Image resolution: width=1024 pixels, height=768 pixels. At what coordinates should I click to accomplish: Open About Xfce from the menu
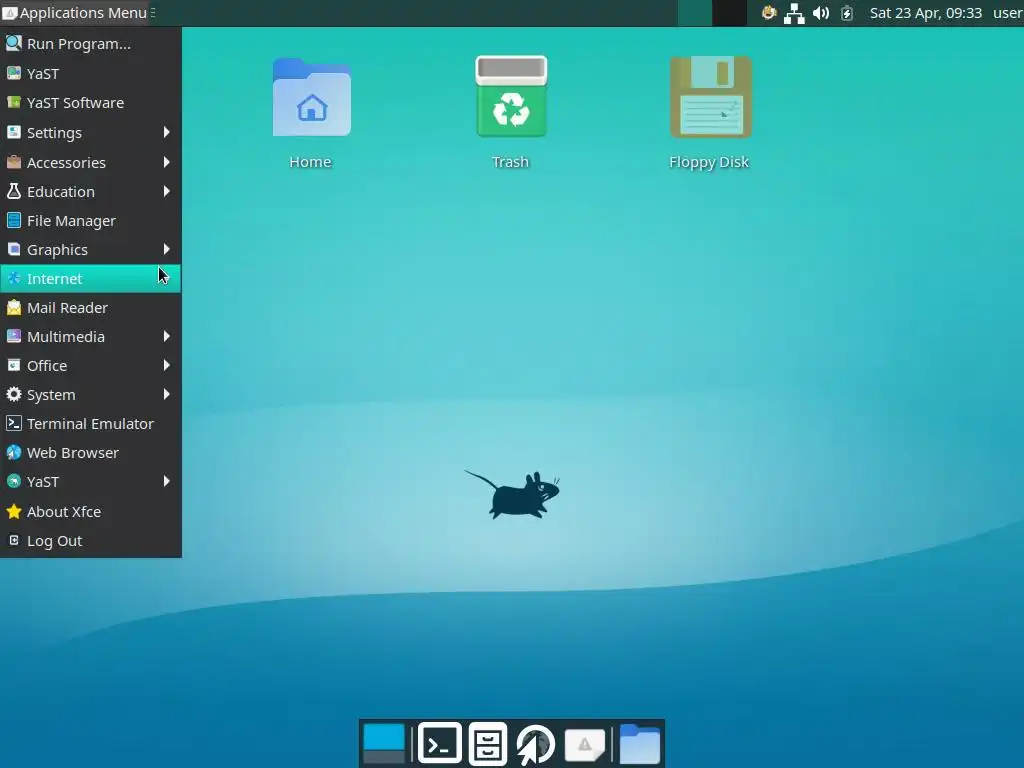(91, 511)
